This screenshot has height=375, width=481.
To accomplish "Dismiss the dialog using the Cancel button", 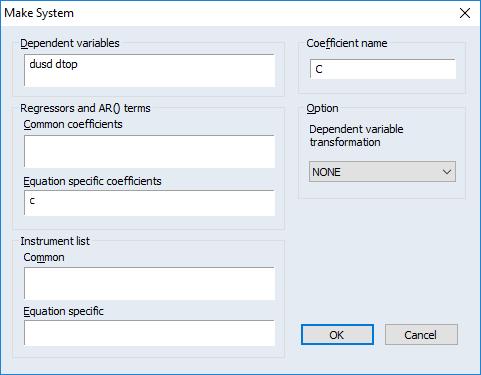I will click(421, 335).
